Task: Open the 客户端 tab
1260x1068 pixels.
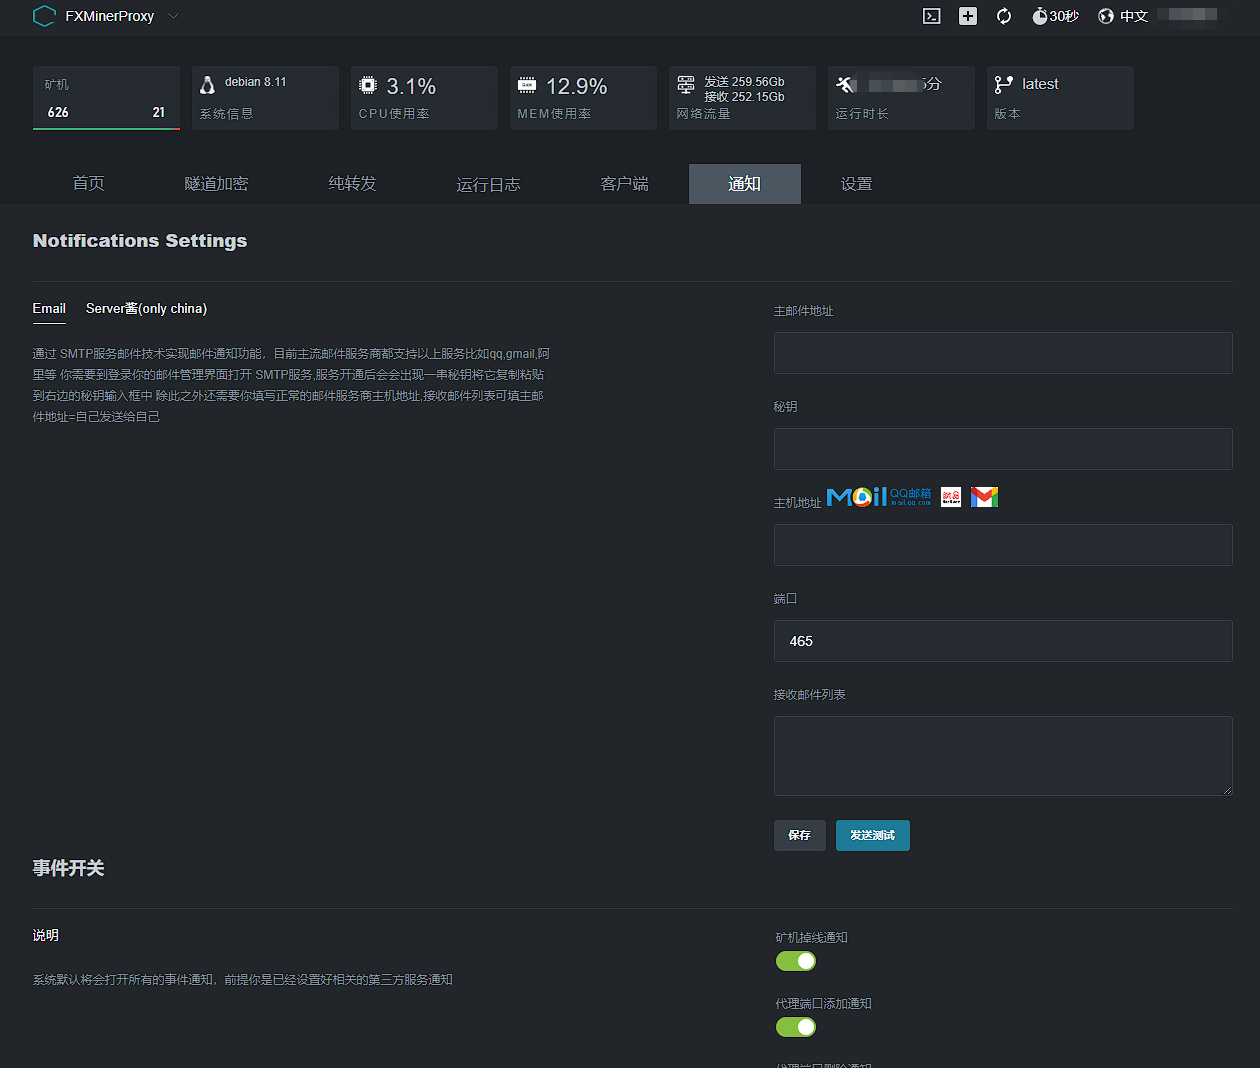Action: point(624,184)
